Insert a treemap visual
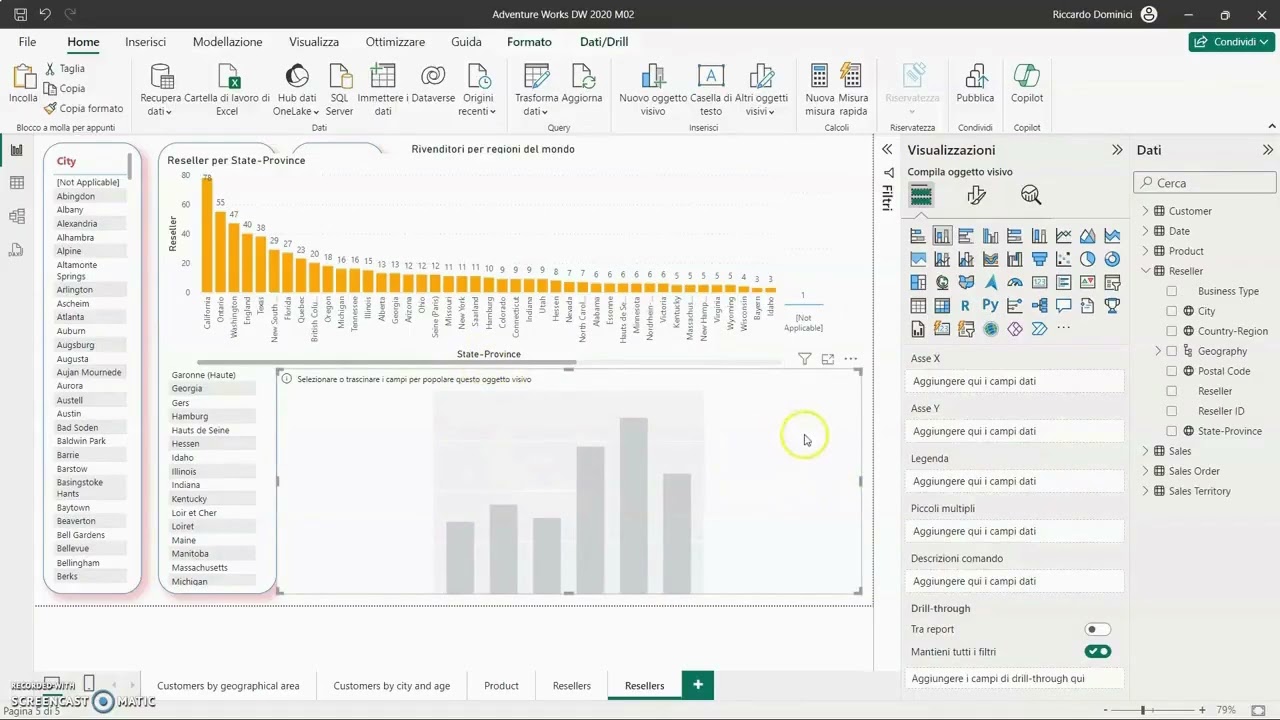This screenshot has height=720, width=1280. tap(918, 282)
